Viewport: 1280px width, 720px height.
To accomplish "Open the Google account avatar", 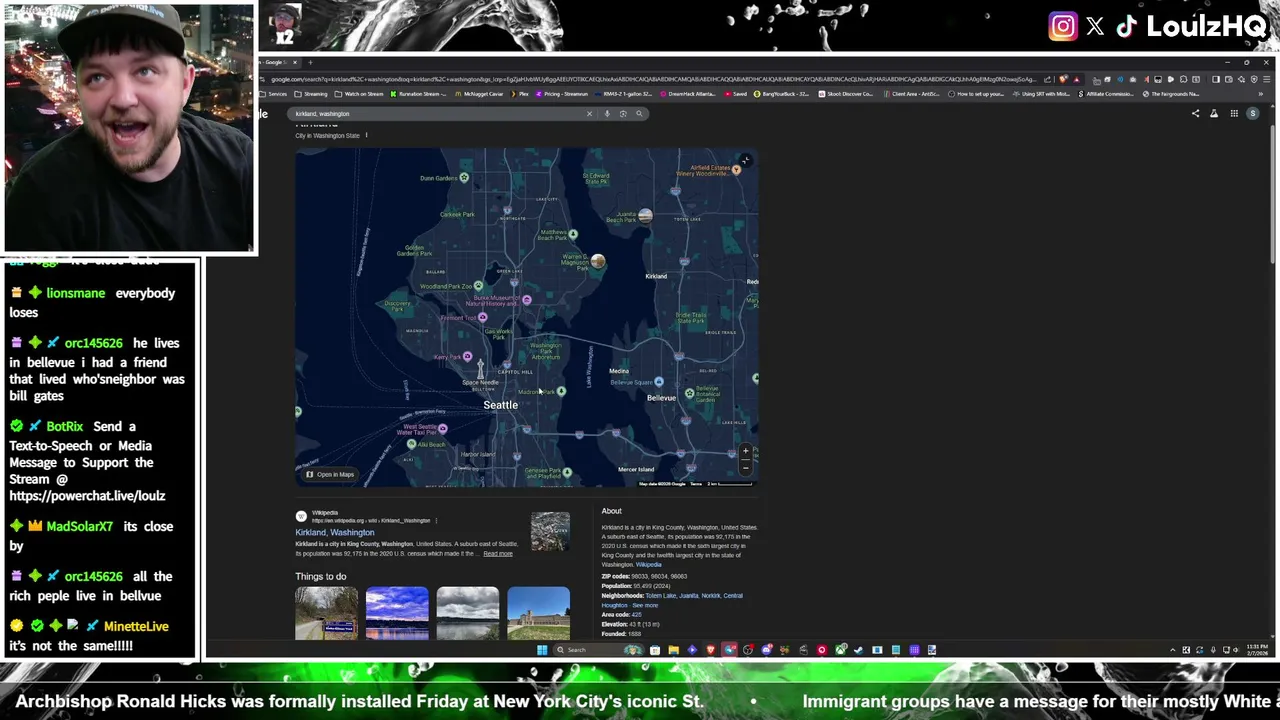I will pyautogui.click(x=1253, y=113).
